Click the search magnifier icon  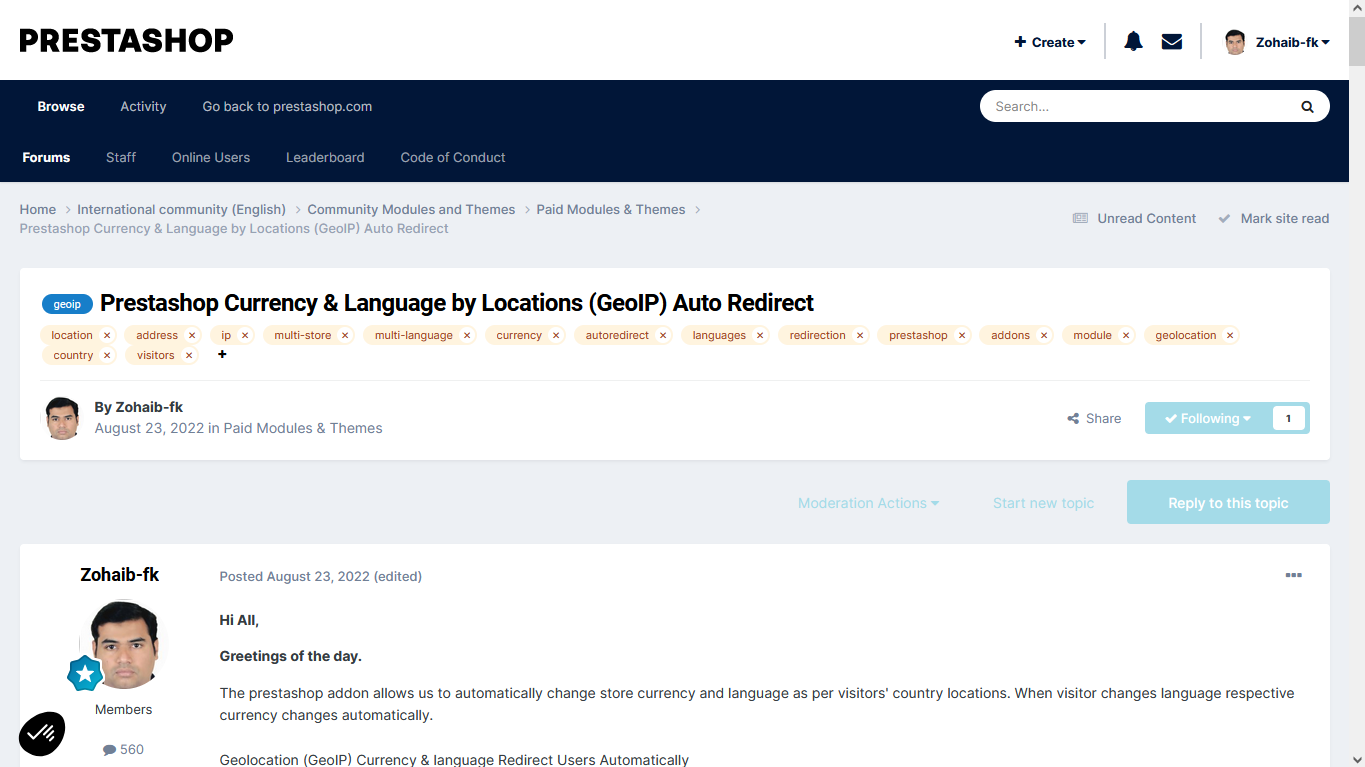point(1307,107)
